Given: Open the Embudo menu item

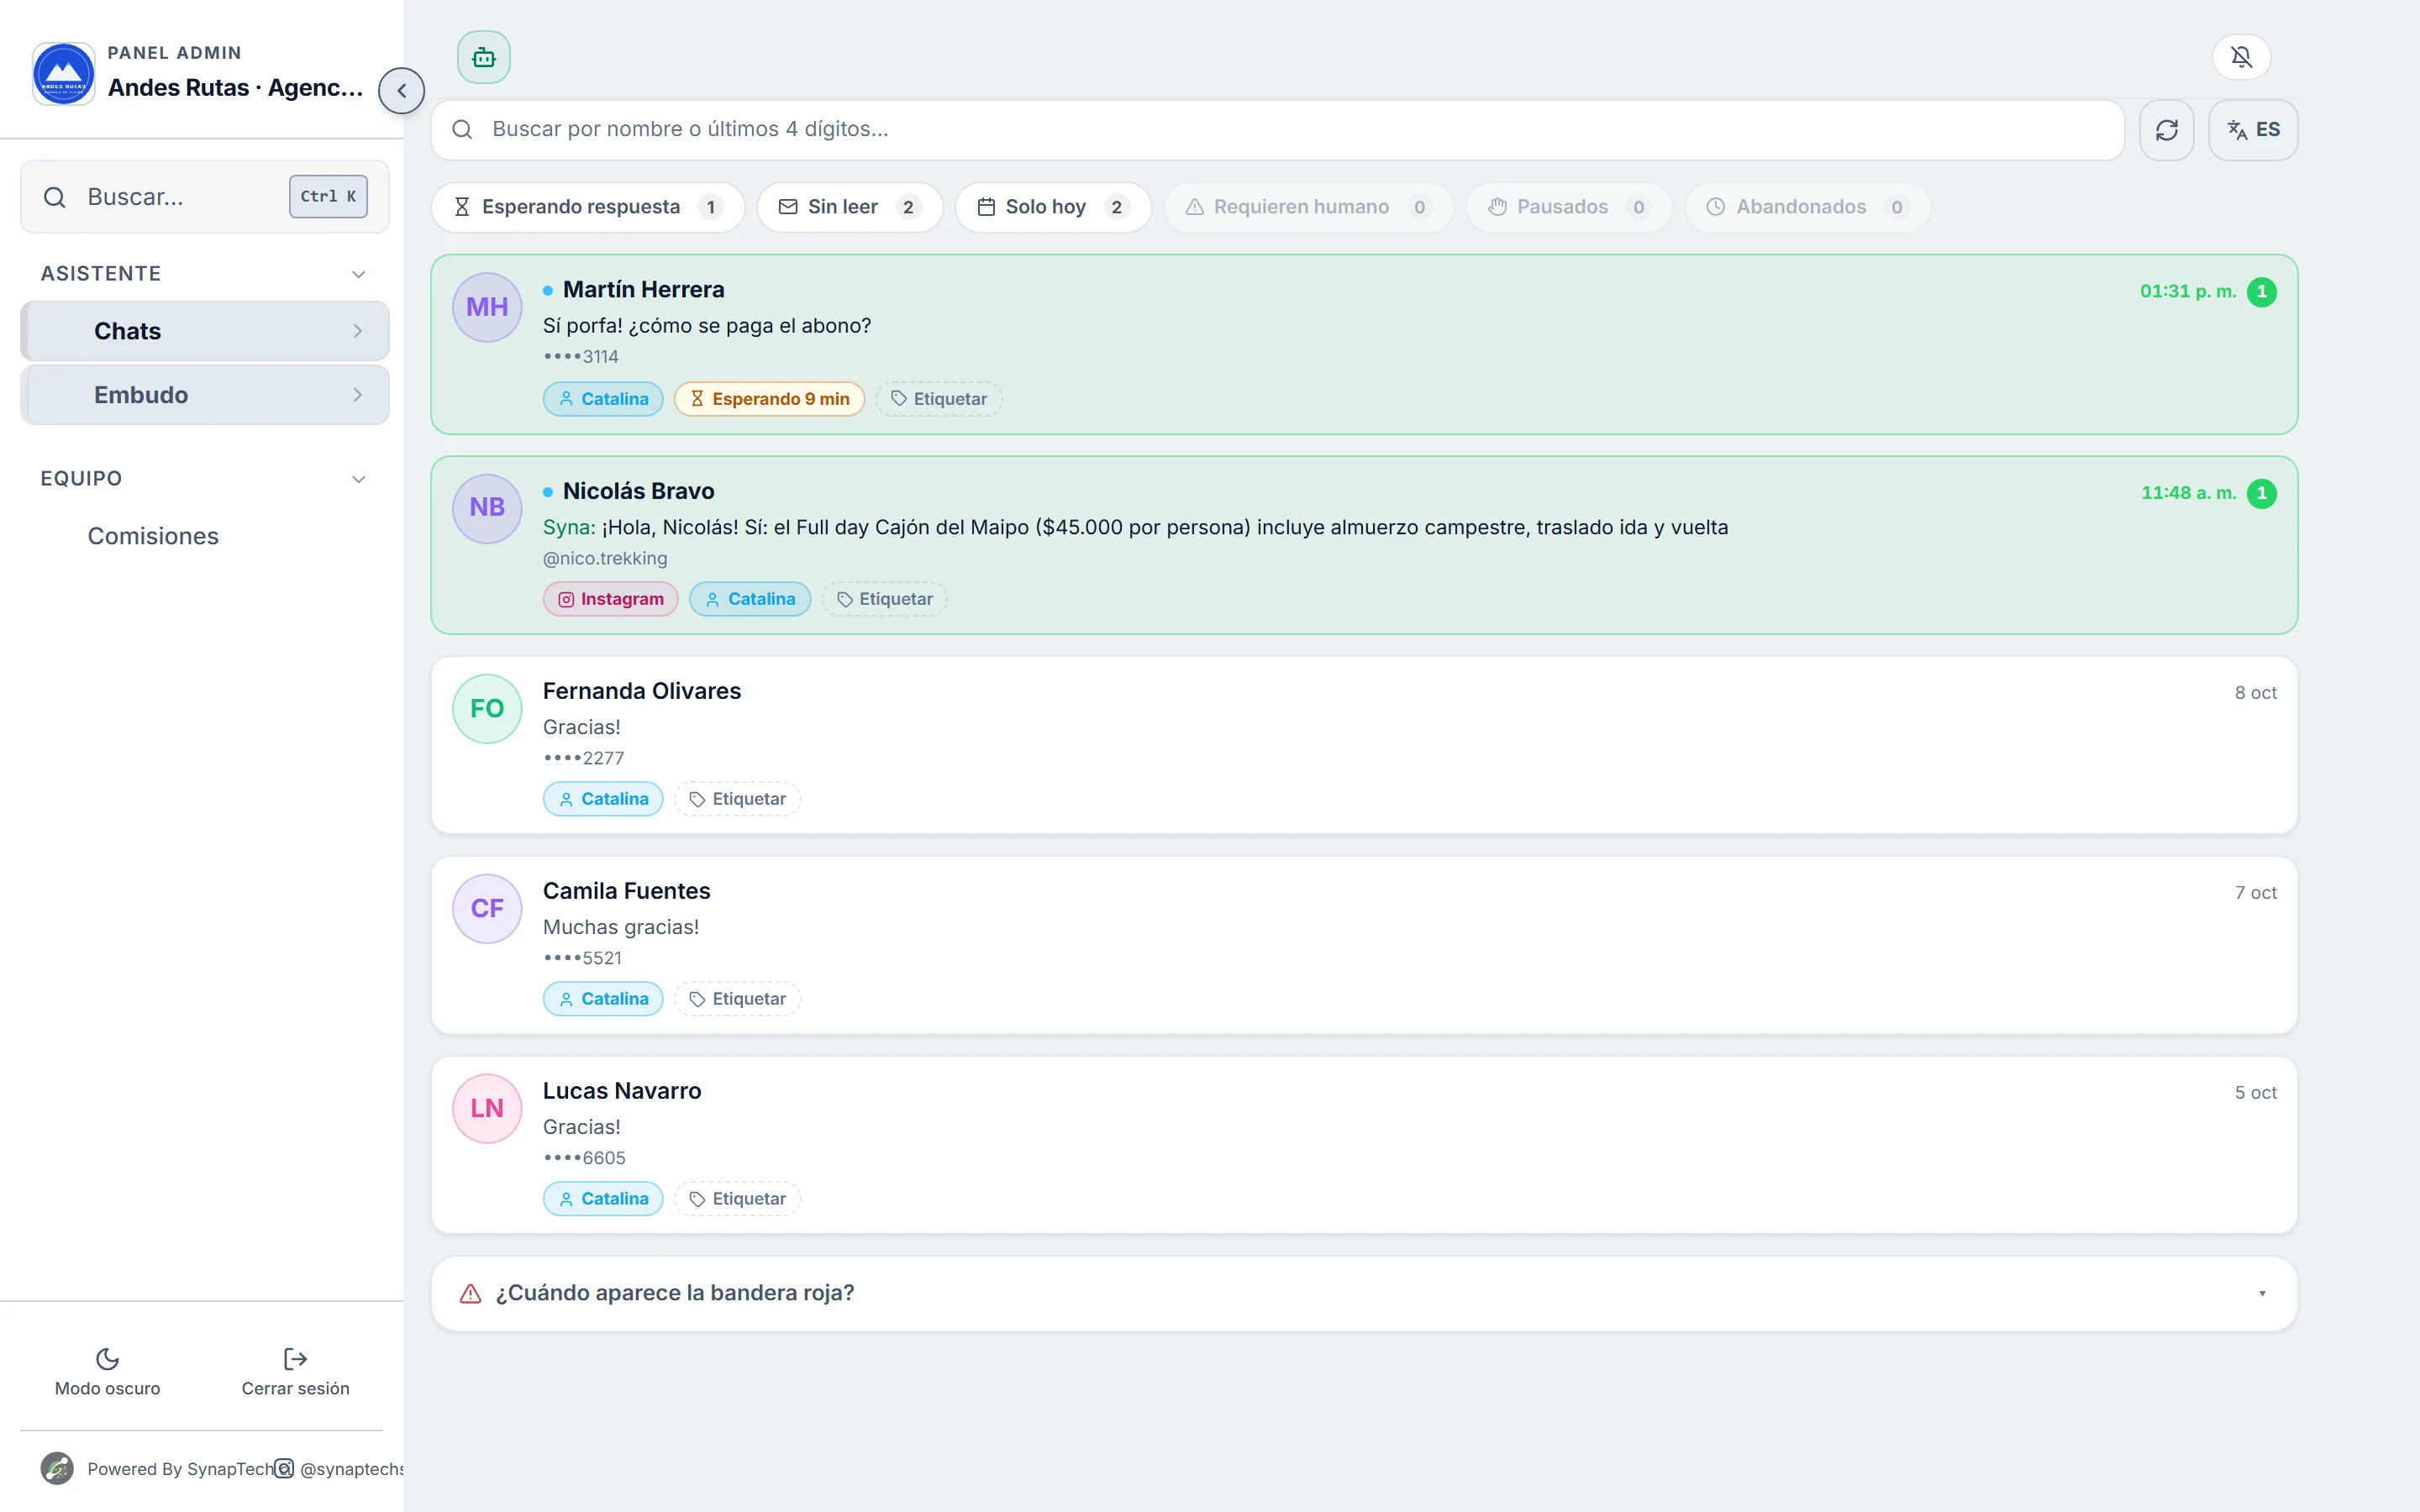Looking at the screenshot, I should pyautogui.click(x=204, y=395).
